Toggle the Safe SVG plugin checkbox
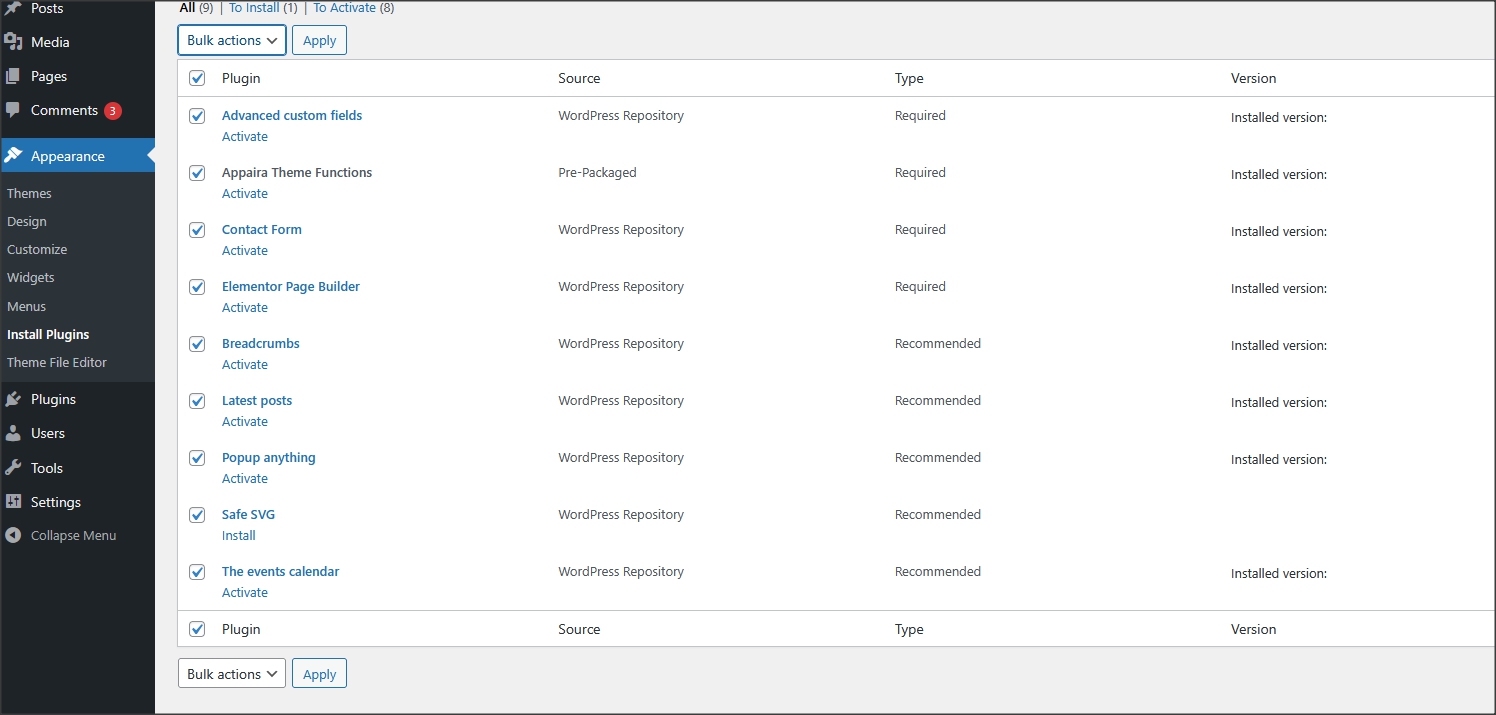Image resolution: width=1496 pixels, height=715 pixels. coord(197,515)
